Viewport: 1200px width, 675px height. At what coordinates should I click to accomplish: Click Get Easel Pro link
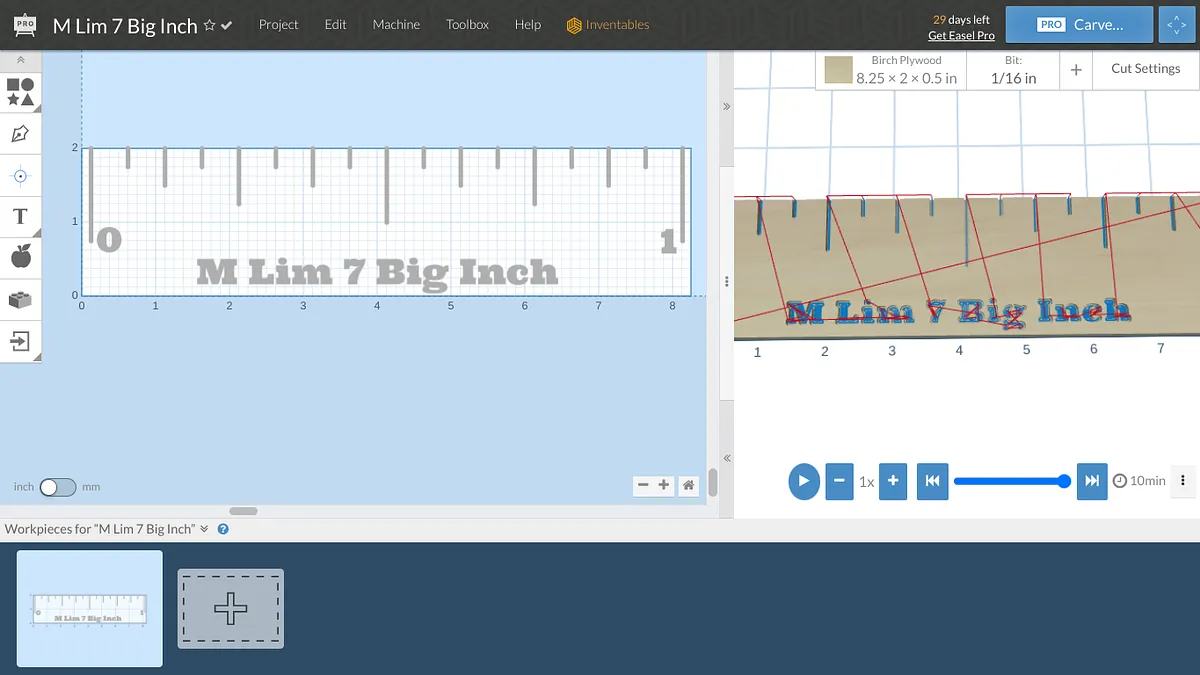[961, 35]
